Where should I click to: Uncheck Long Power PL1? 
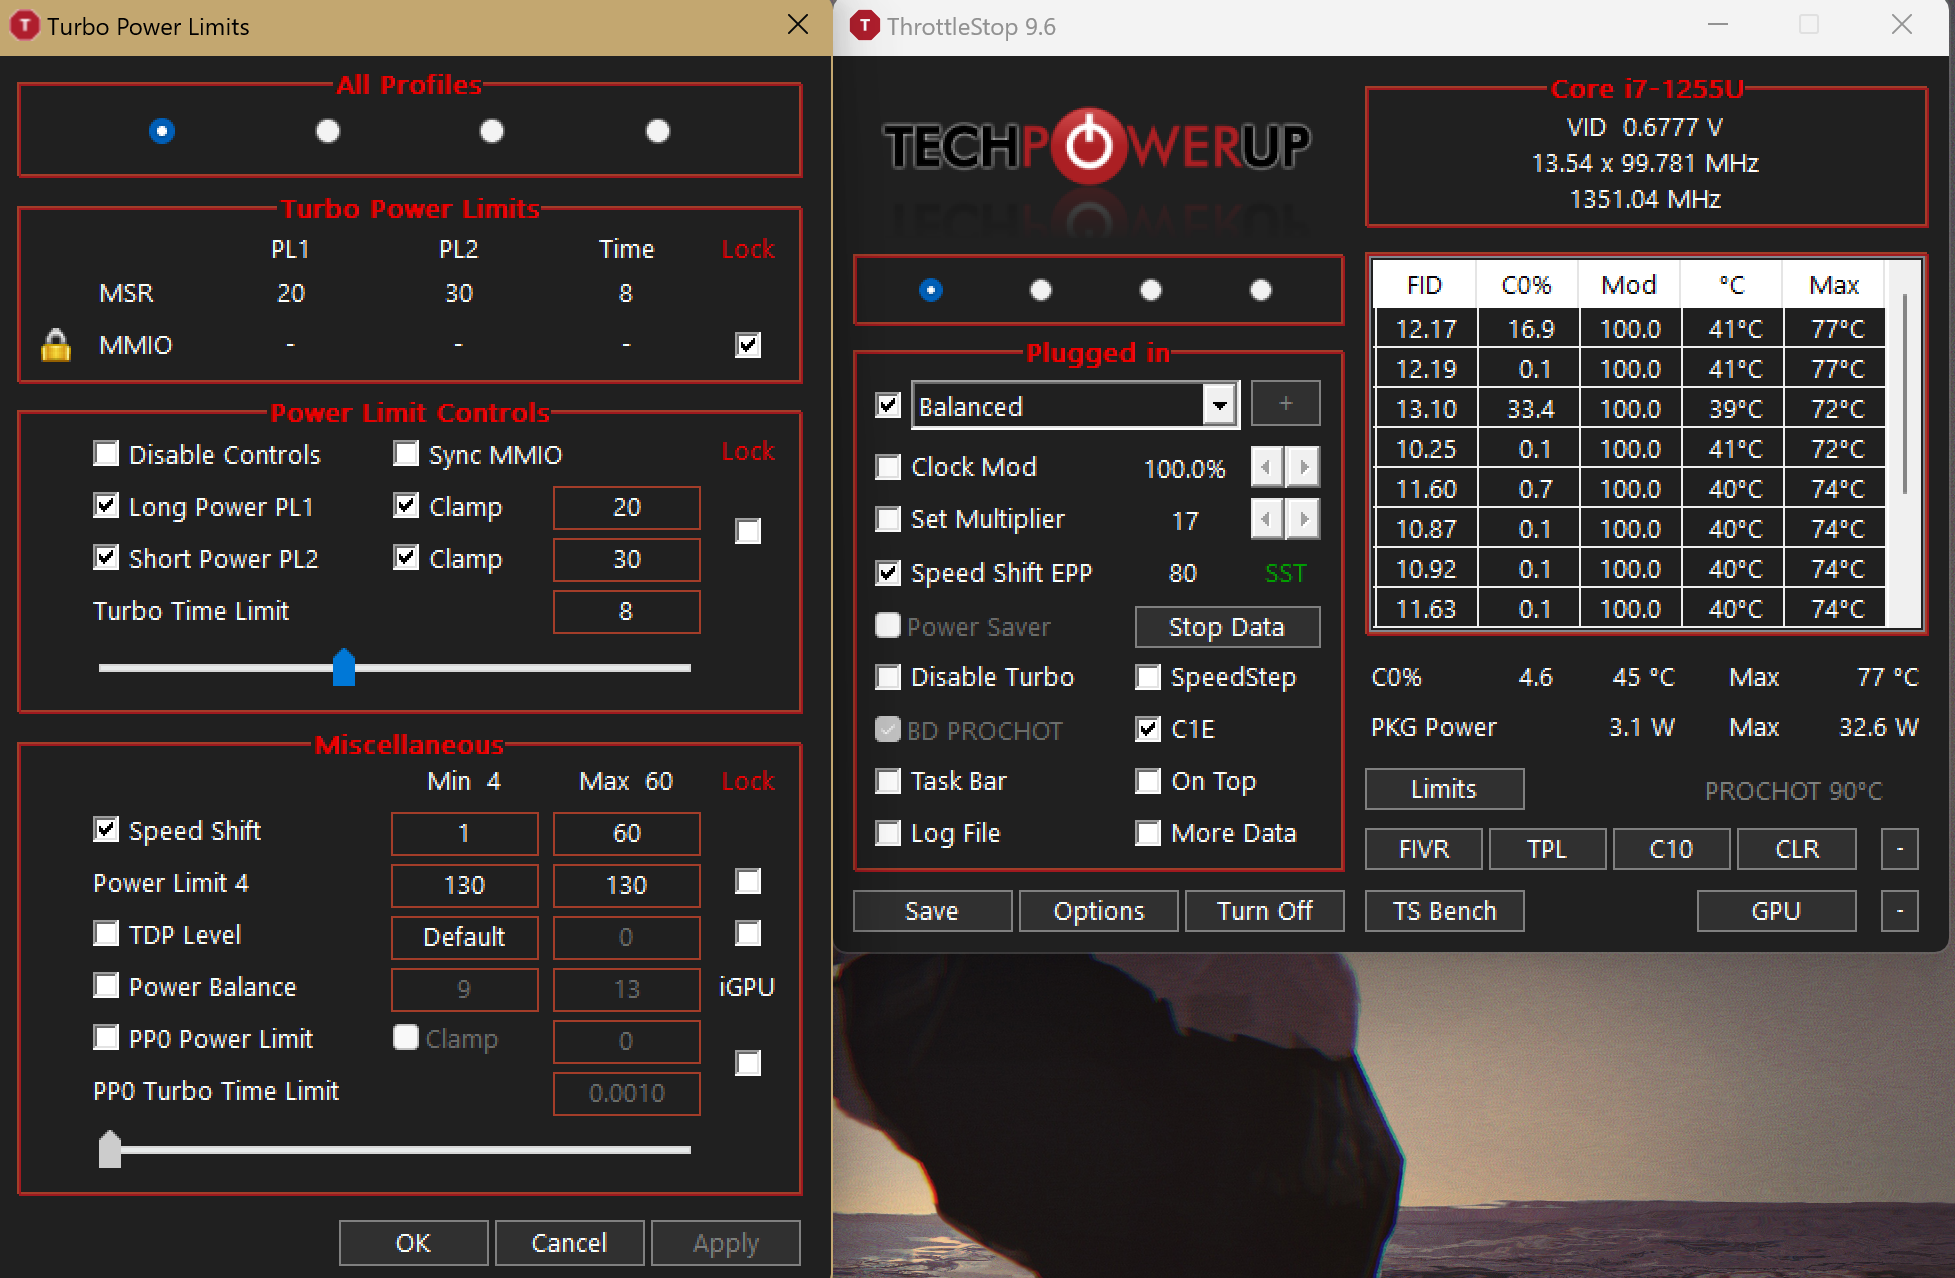click(106, 506)
